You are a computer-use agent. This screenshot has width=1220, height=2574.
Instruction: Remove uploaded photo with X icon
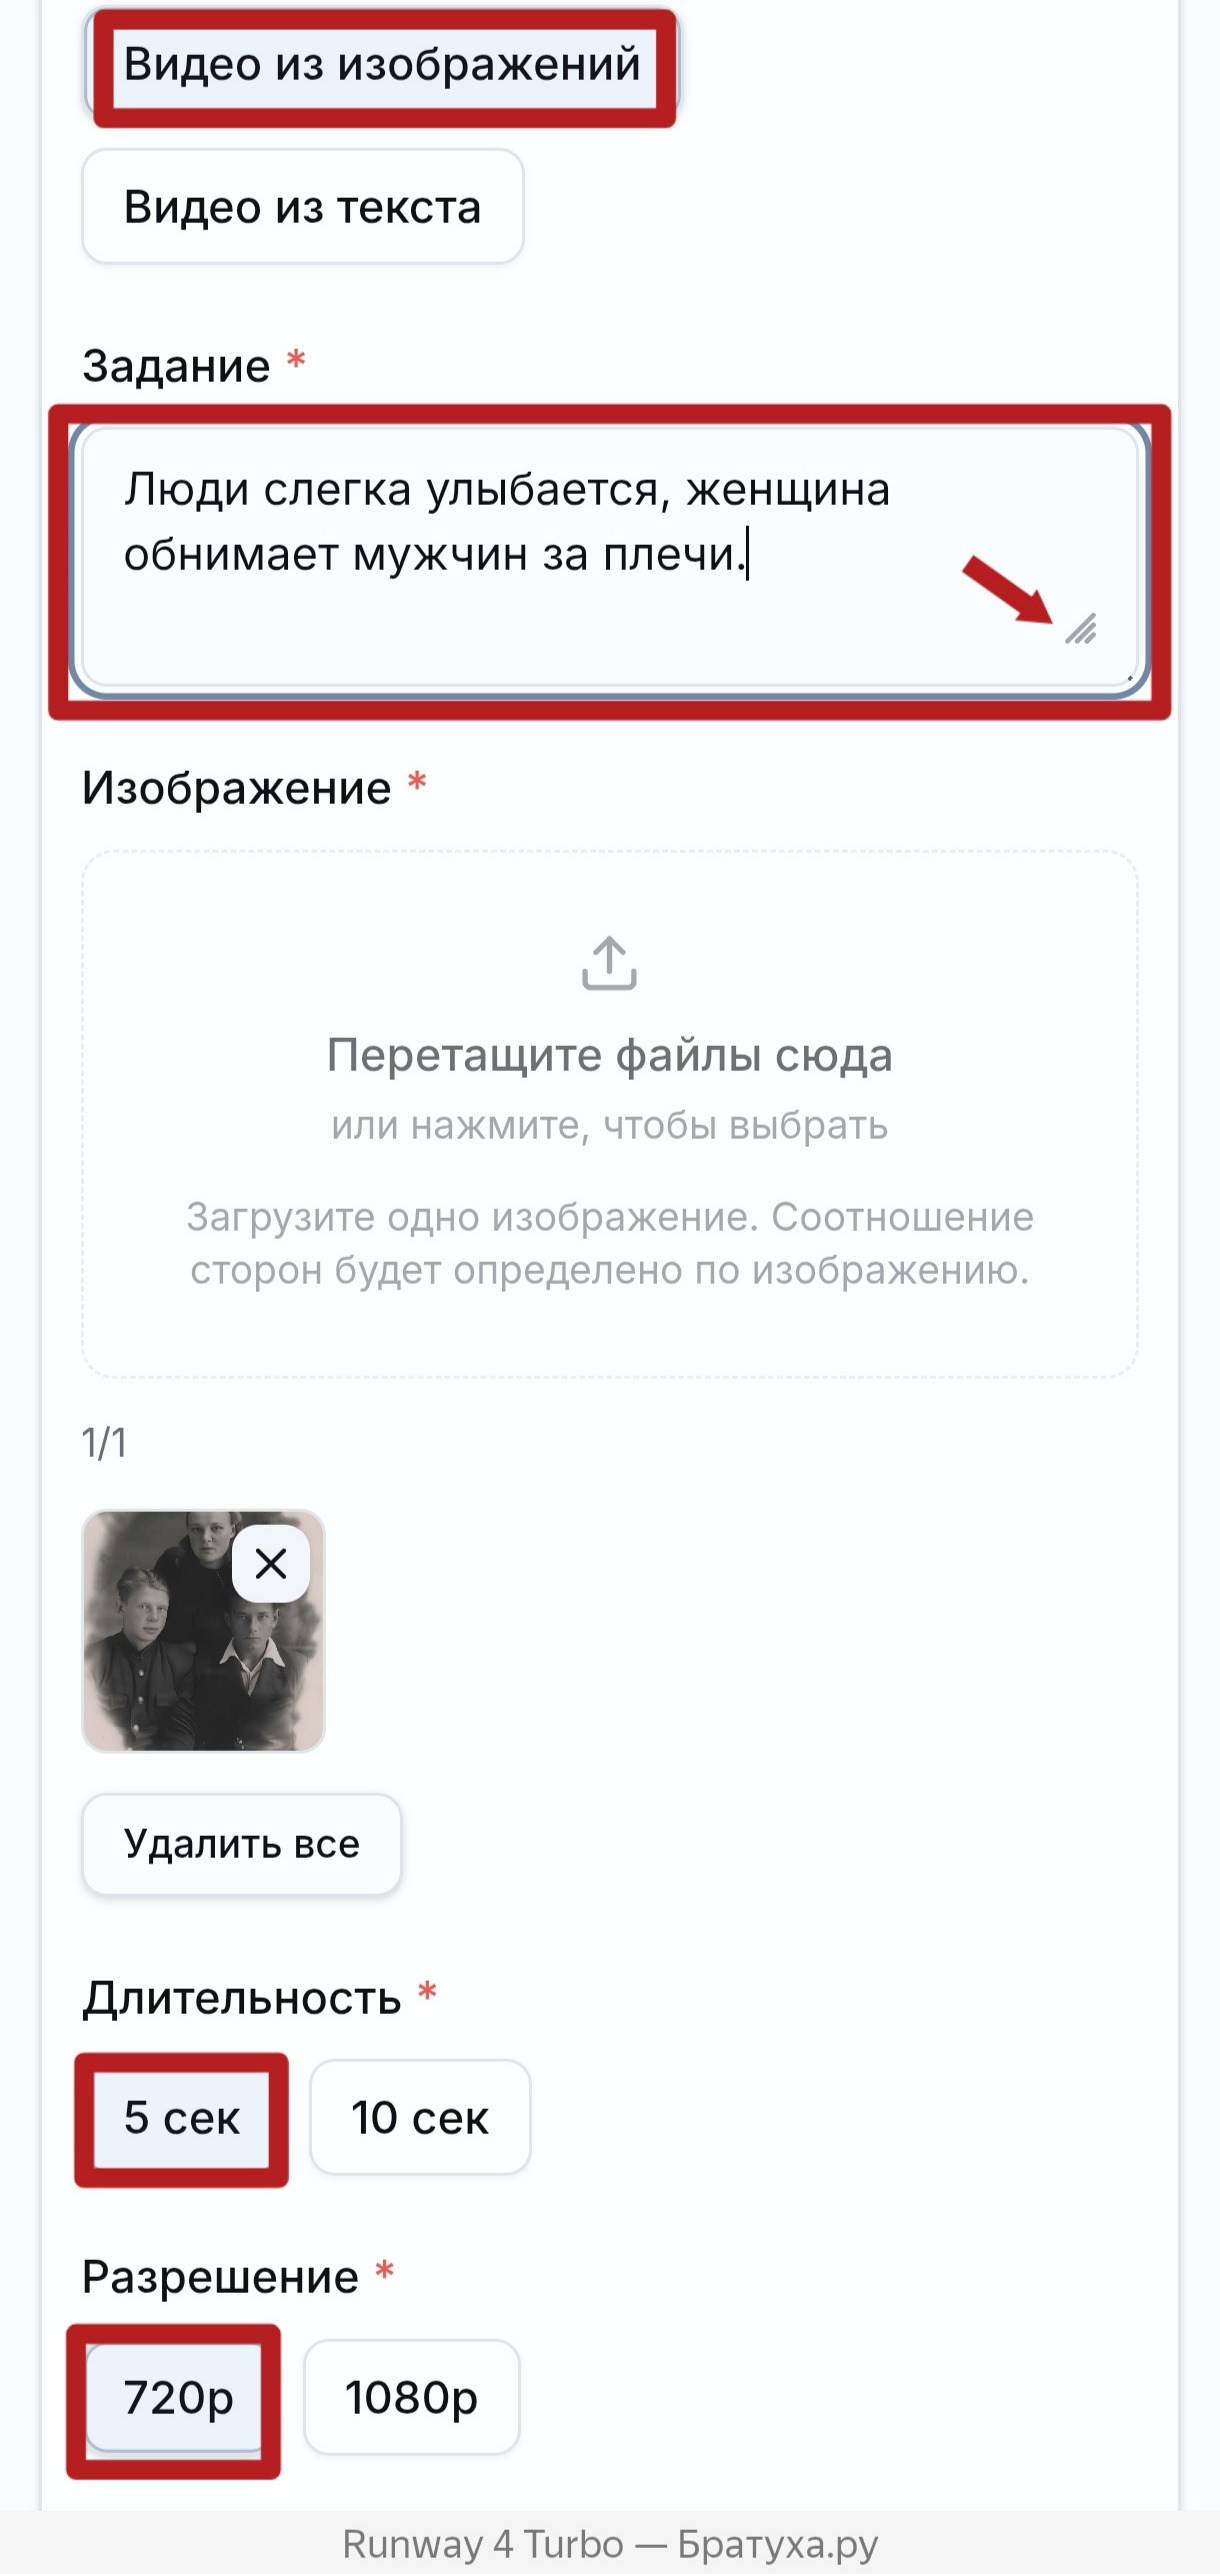tap(271, 1563)
